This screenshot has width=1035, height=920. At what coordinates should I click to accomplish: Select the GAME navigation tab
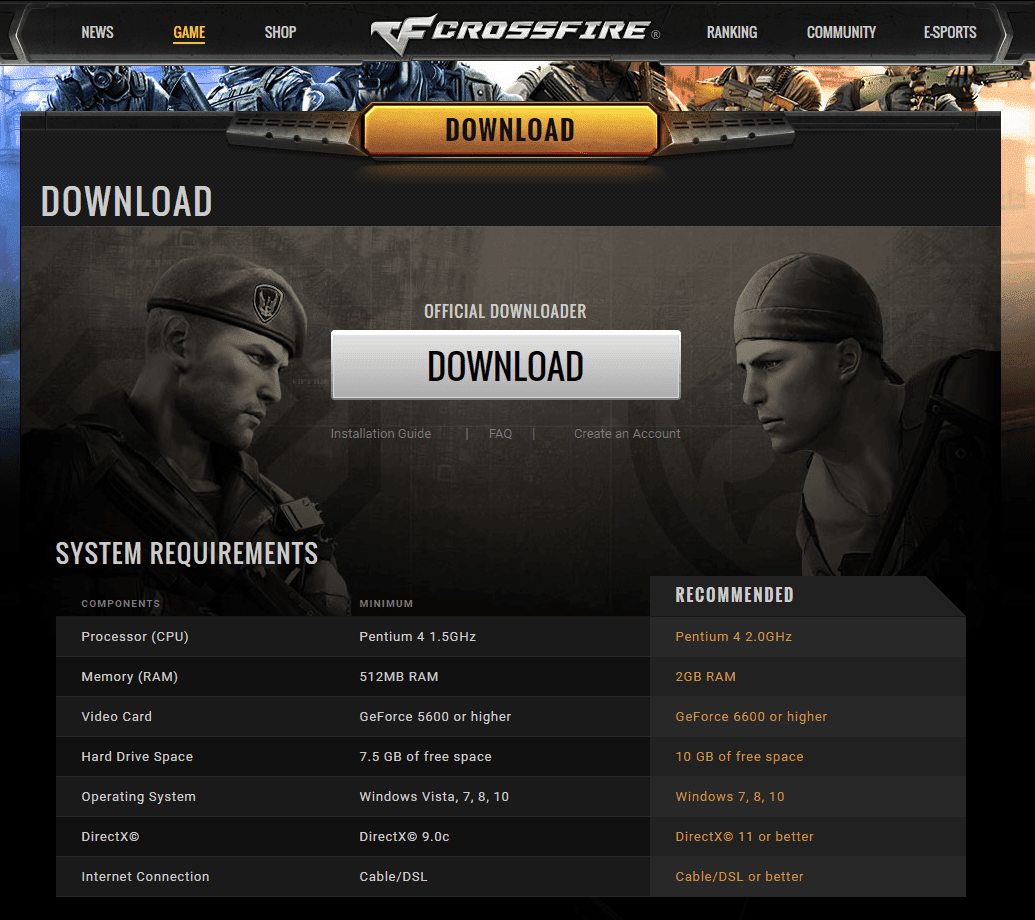click(x=189, y=32)
